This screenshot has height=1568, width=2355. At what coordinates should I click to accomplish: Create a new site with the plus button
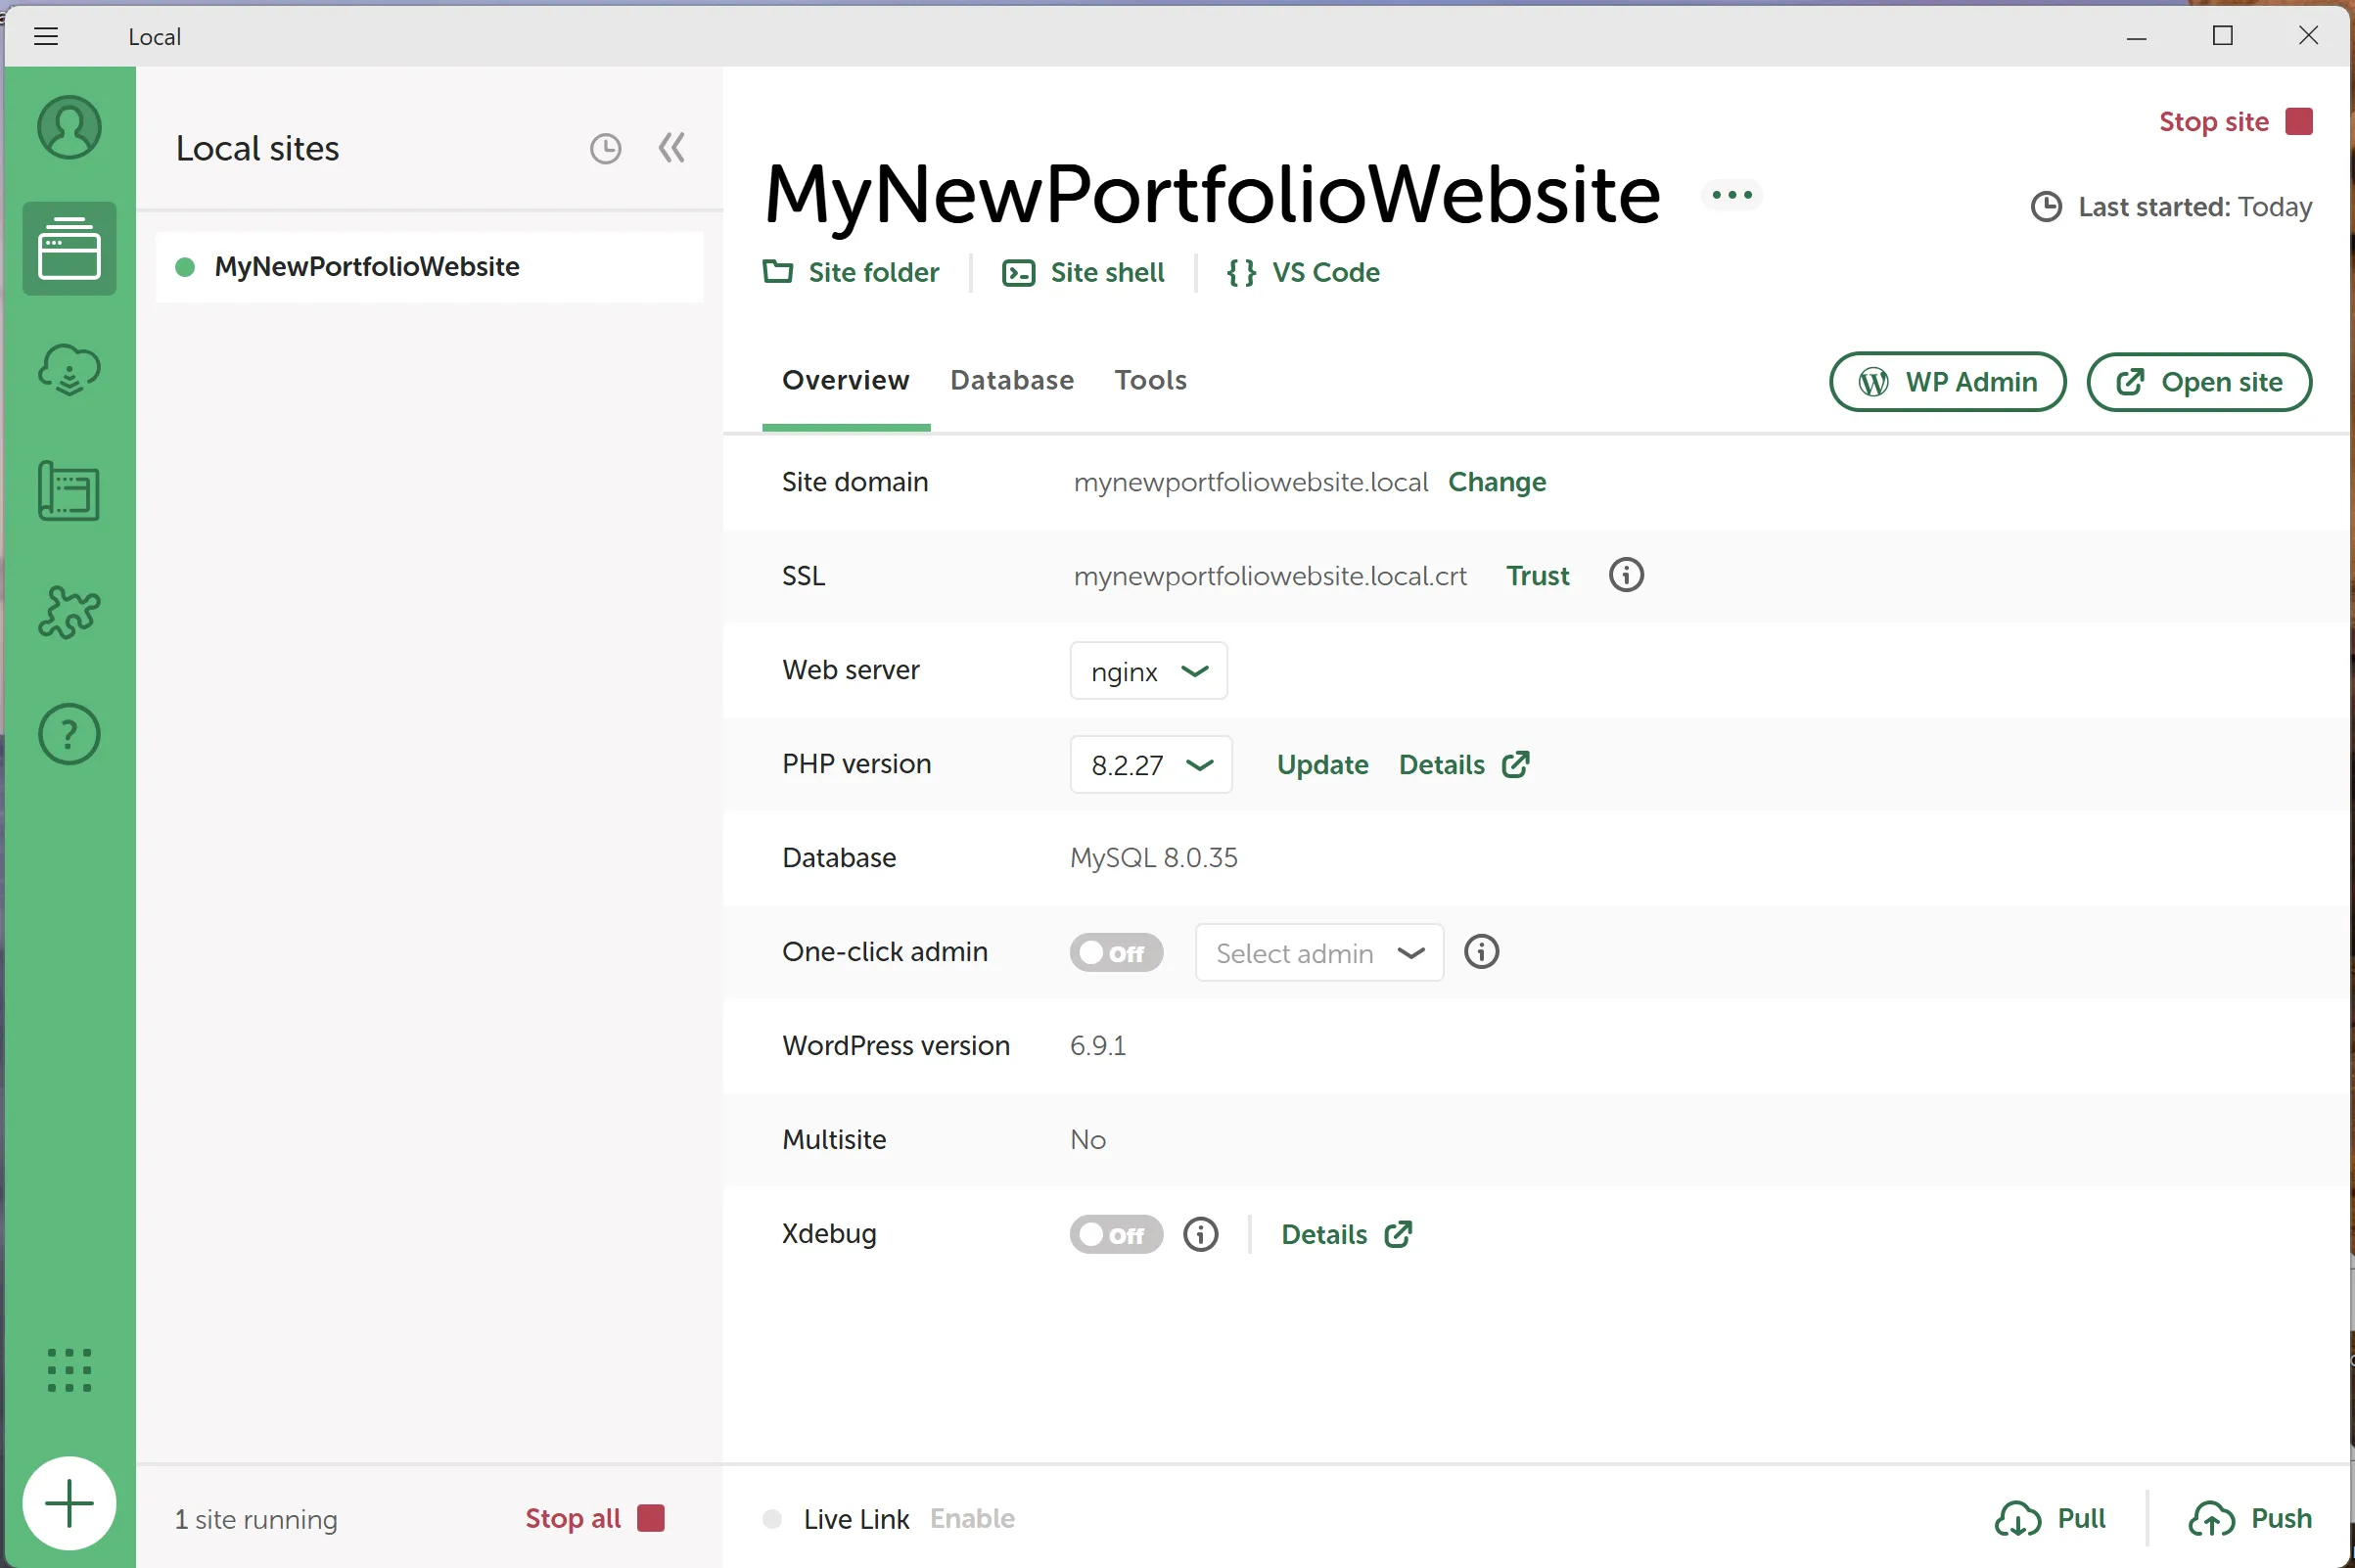(69, 1502)
